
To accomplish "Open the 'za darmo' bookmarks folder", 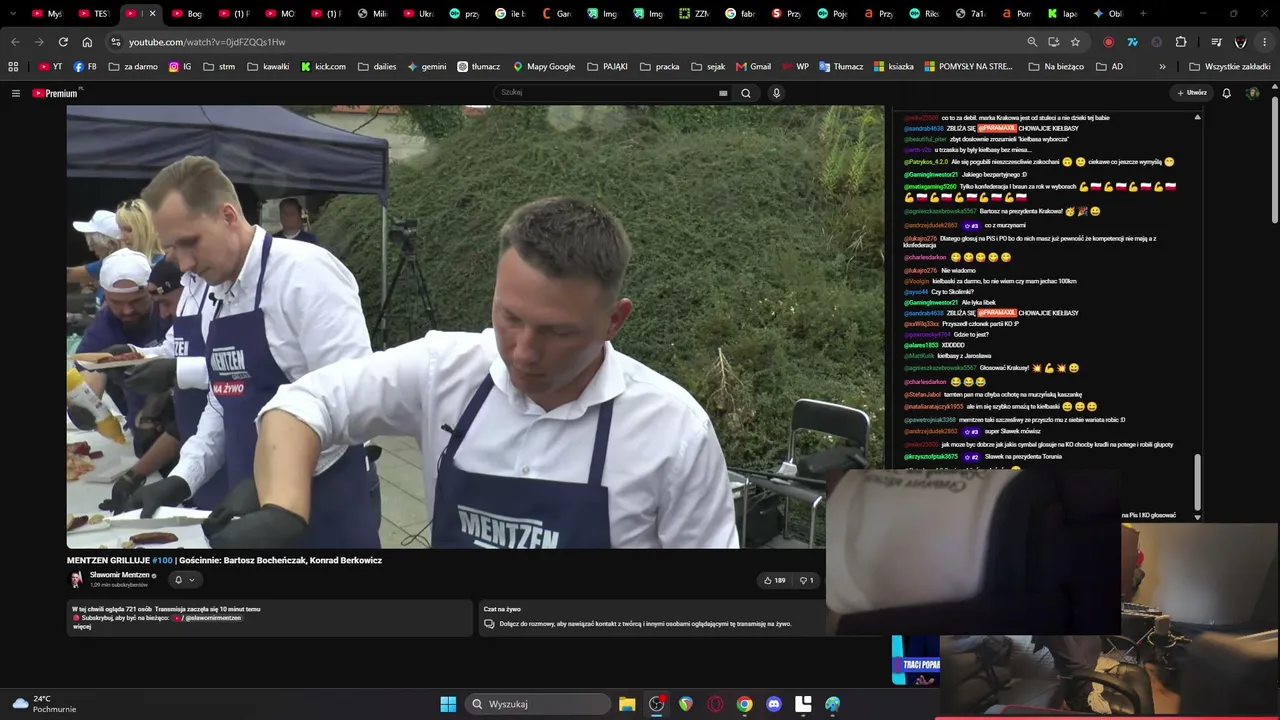I will 133,67.
